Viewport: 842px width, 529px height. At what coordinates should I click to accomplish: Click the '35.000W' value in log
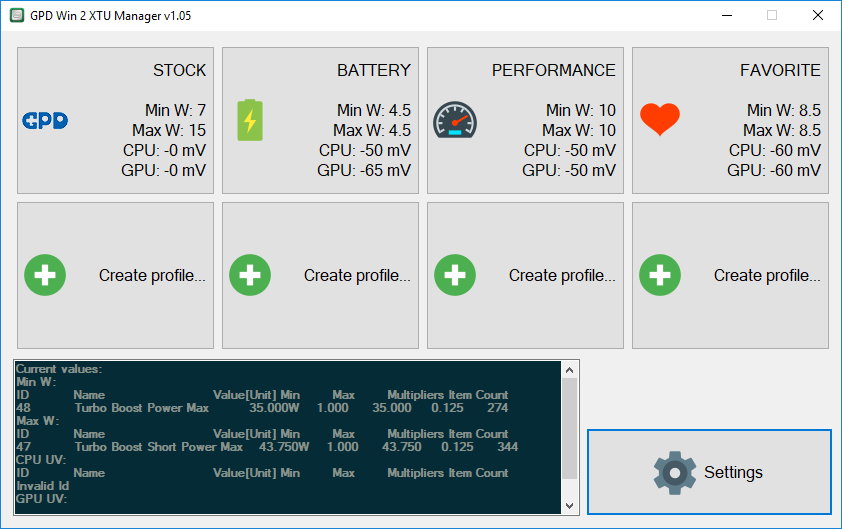[274, 408]
